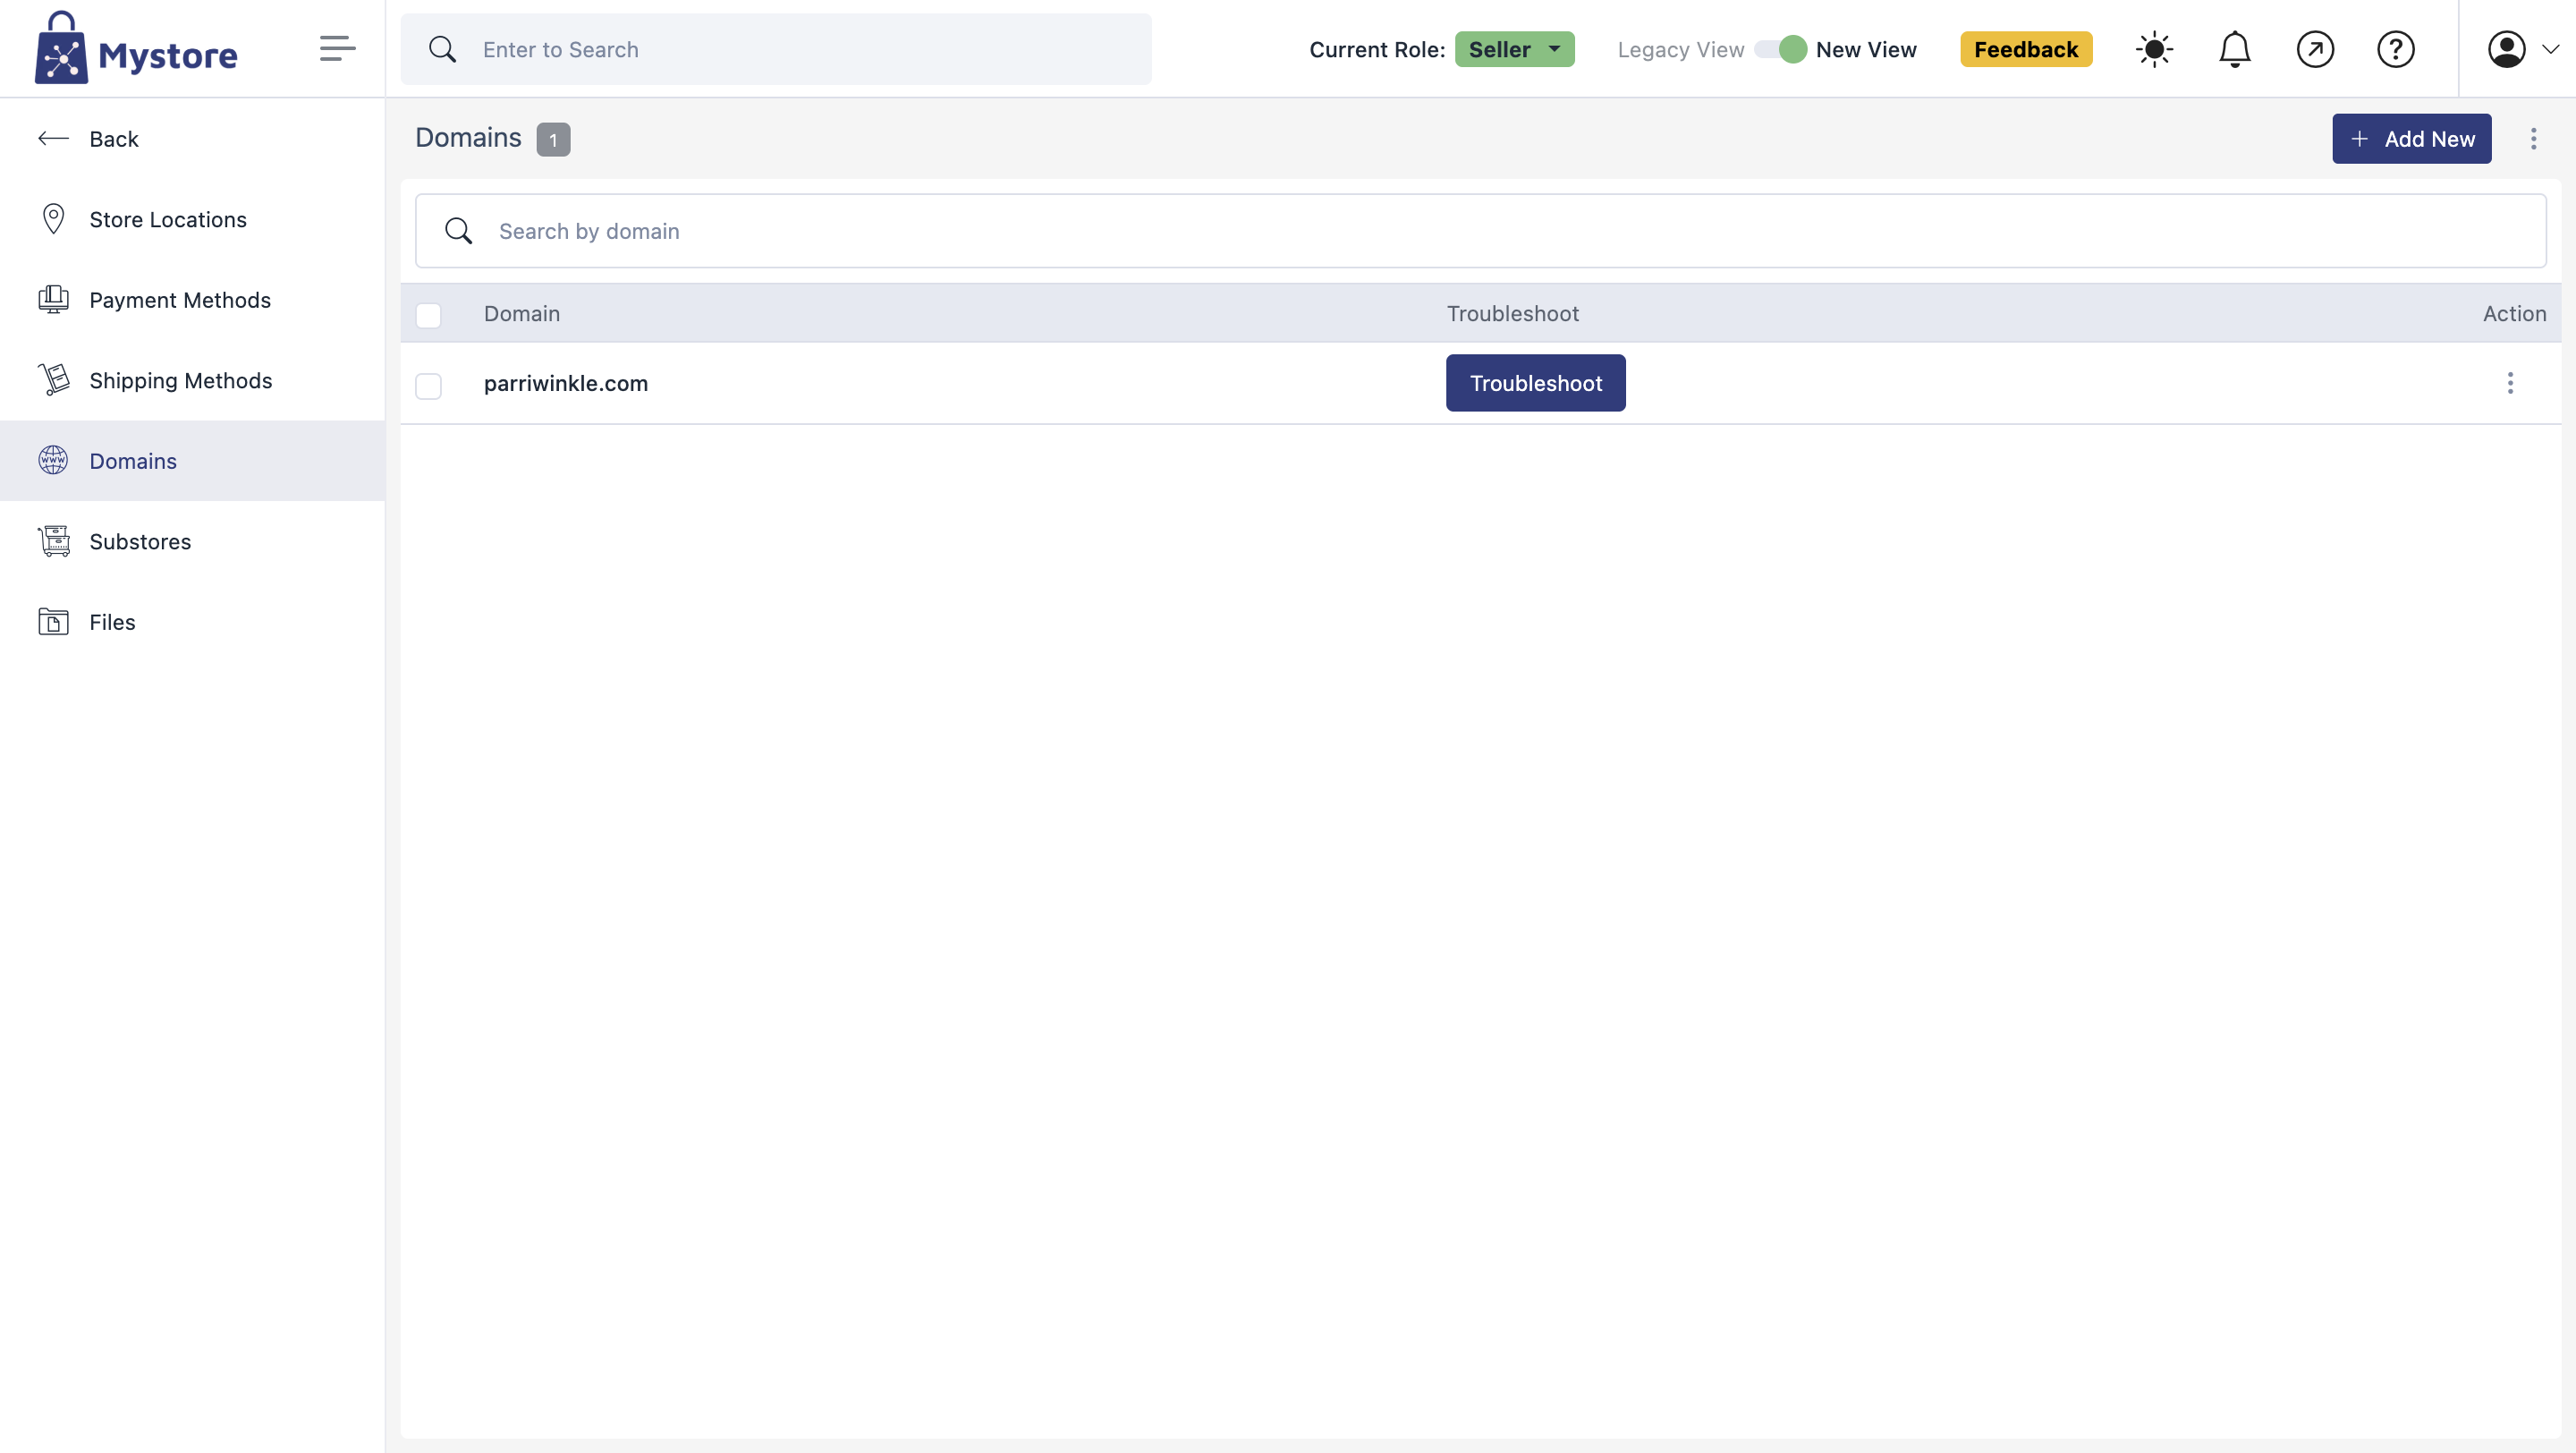Click the domains count badge

click(x=553, y=140)
